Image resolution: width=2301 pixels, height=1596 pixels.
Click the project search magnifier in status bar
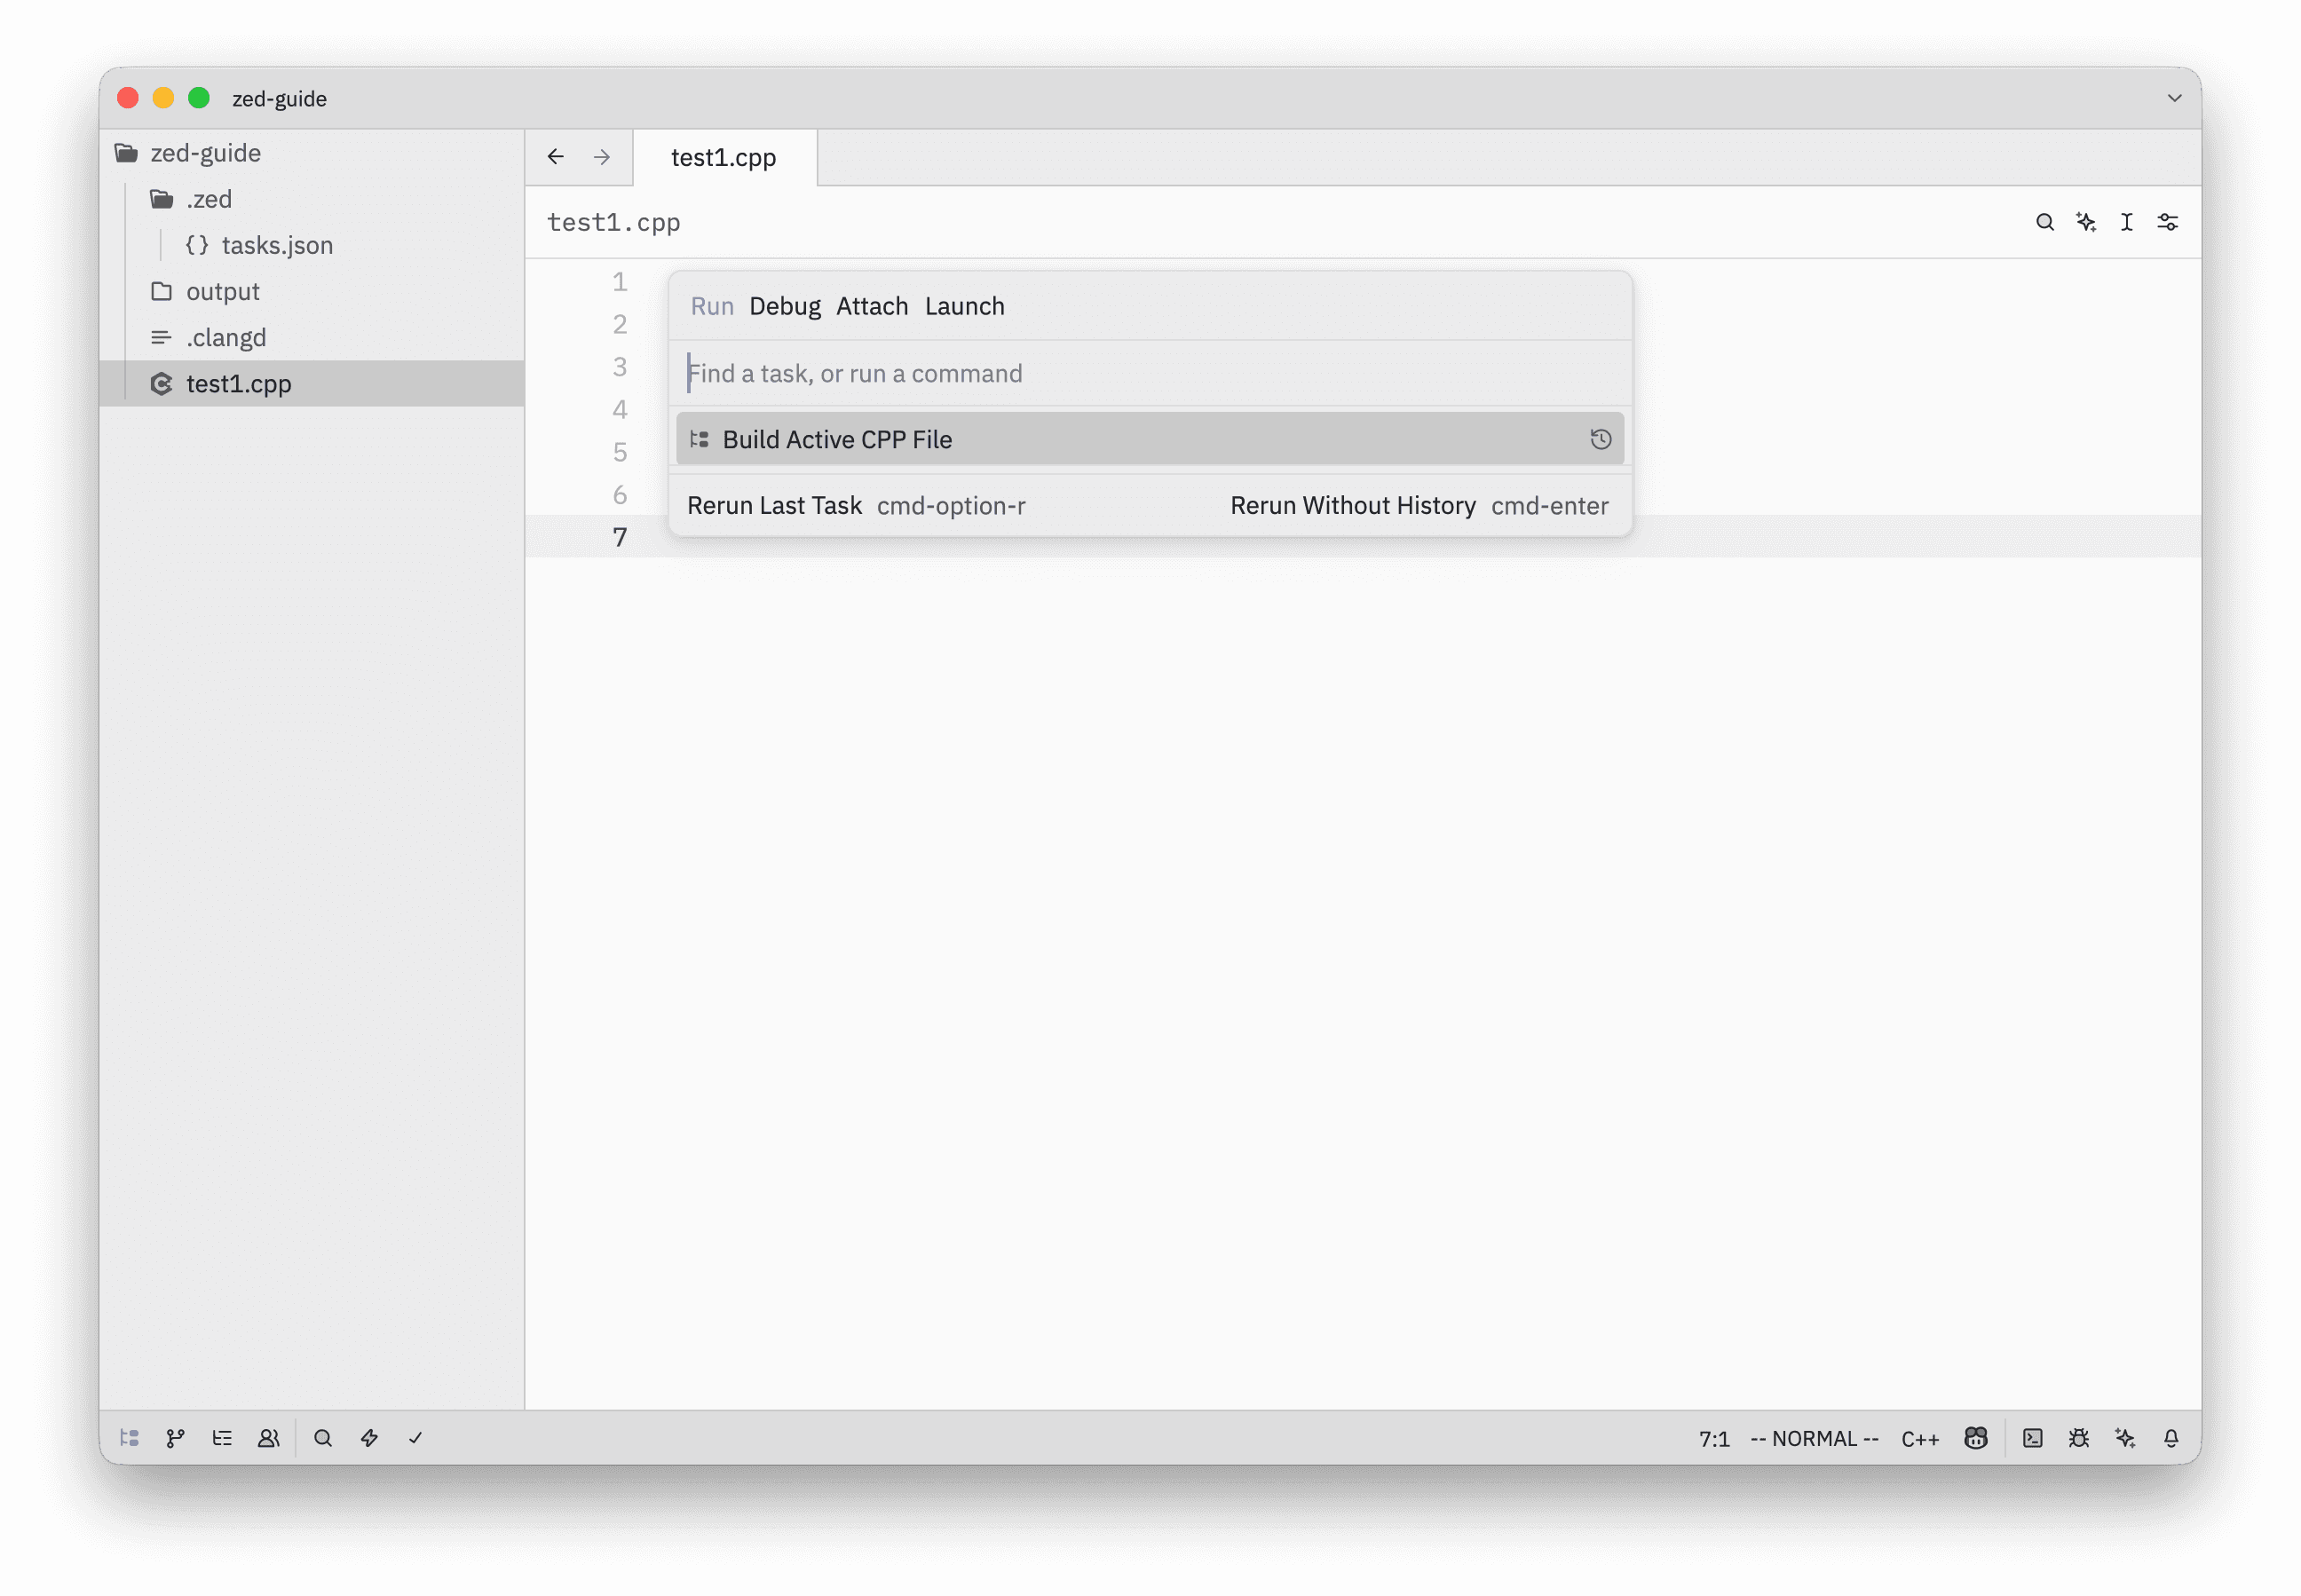pos(323,1438)
